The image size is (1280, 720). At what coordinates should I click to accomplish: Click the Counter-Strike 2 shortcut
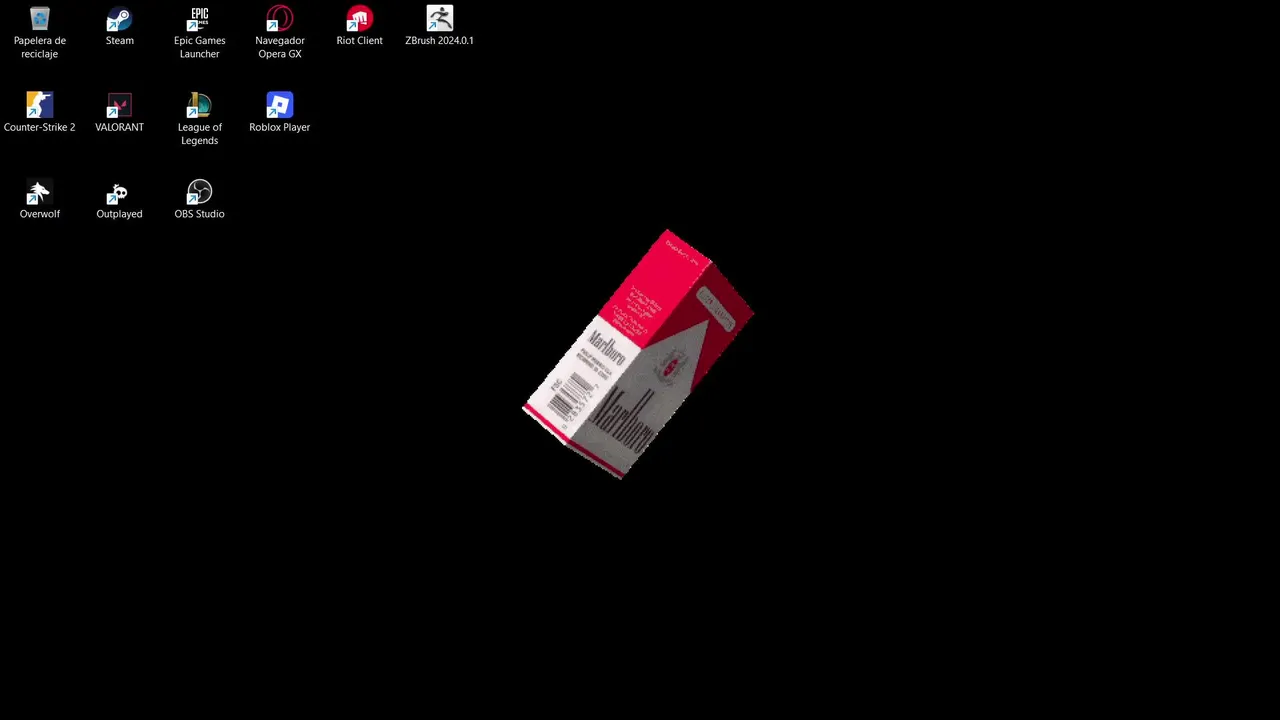tap(39, 112)
